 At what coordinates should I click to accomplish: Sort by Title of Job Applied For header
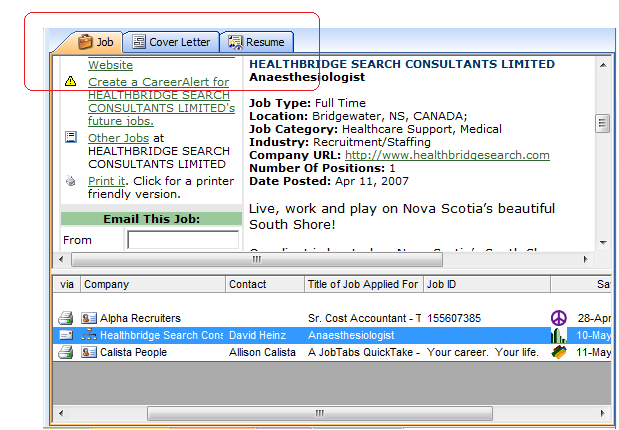[x=364, y=284]
